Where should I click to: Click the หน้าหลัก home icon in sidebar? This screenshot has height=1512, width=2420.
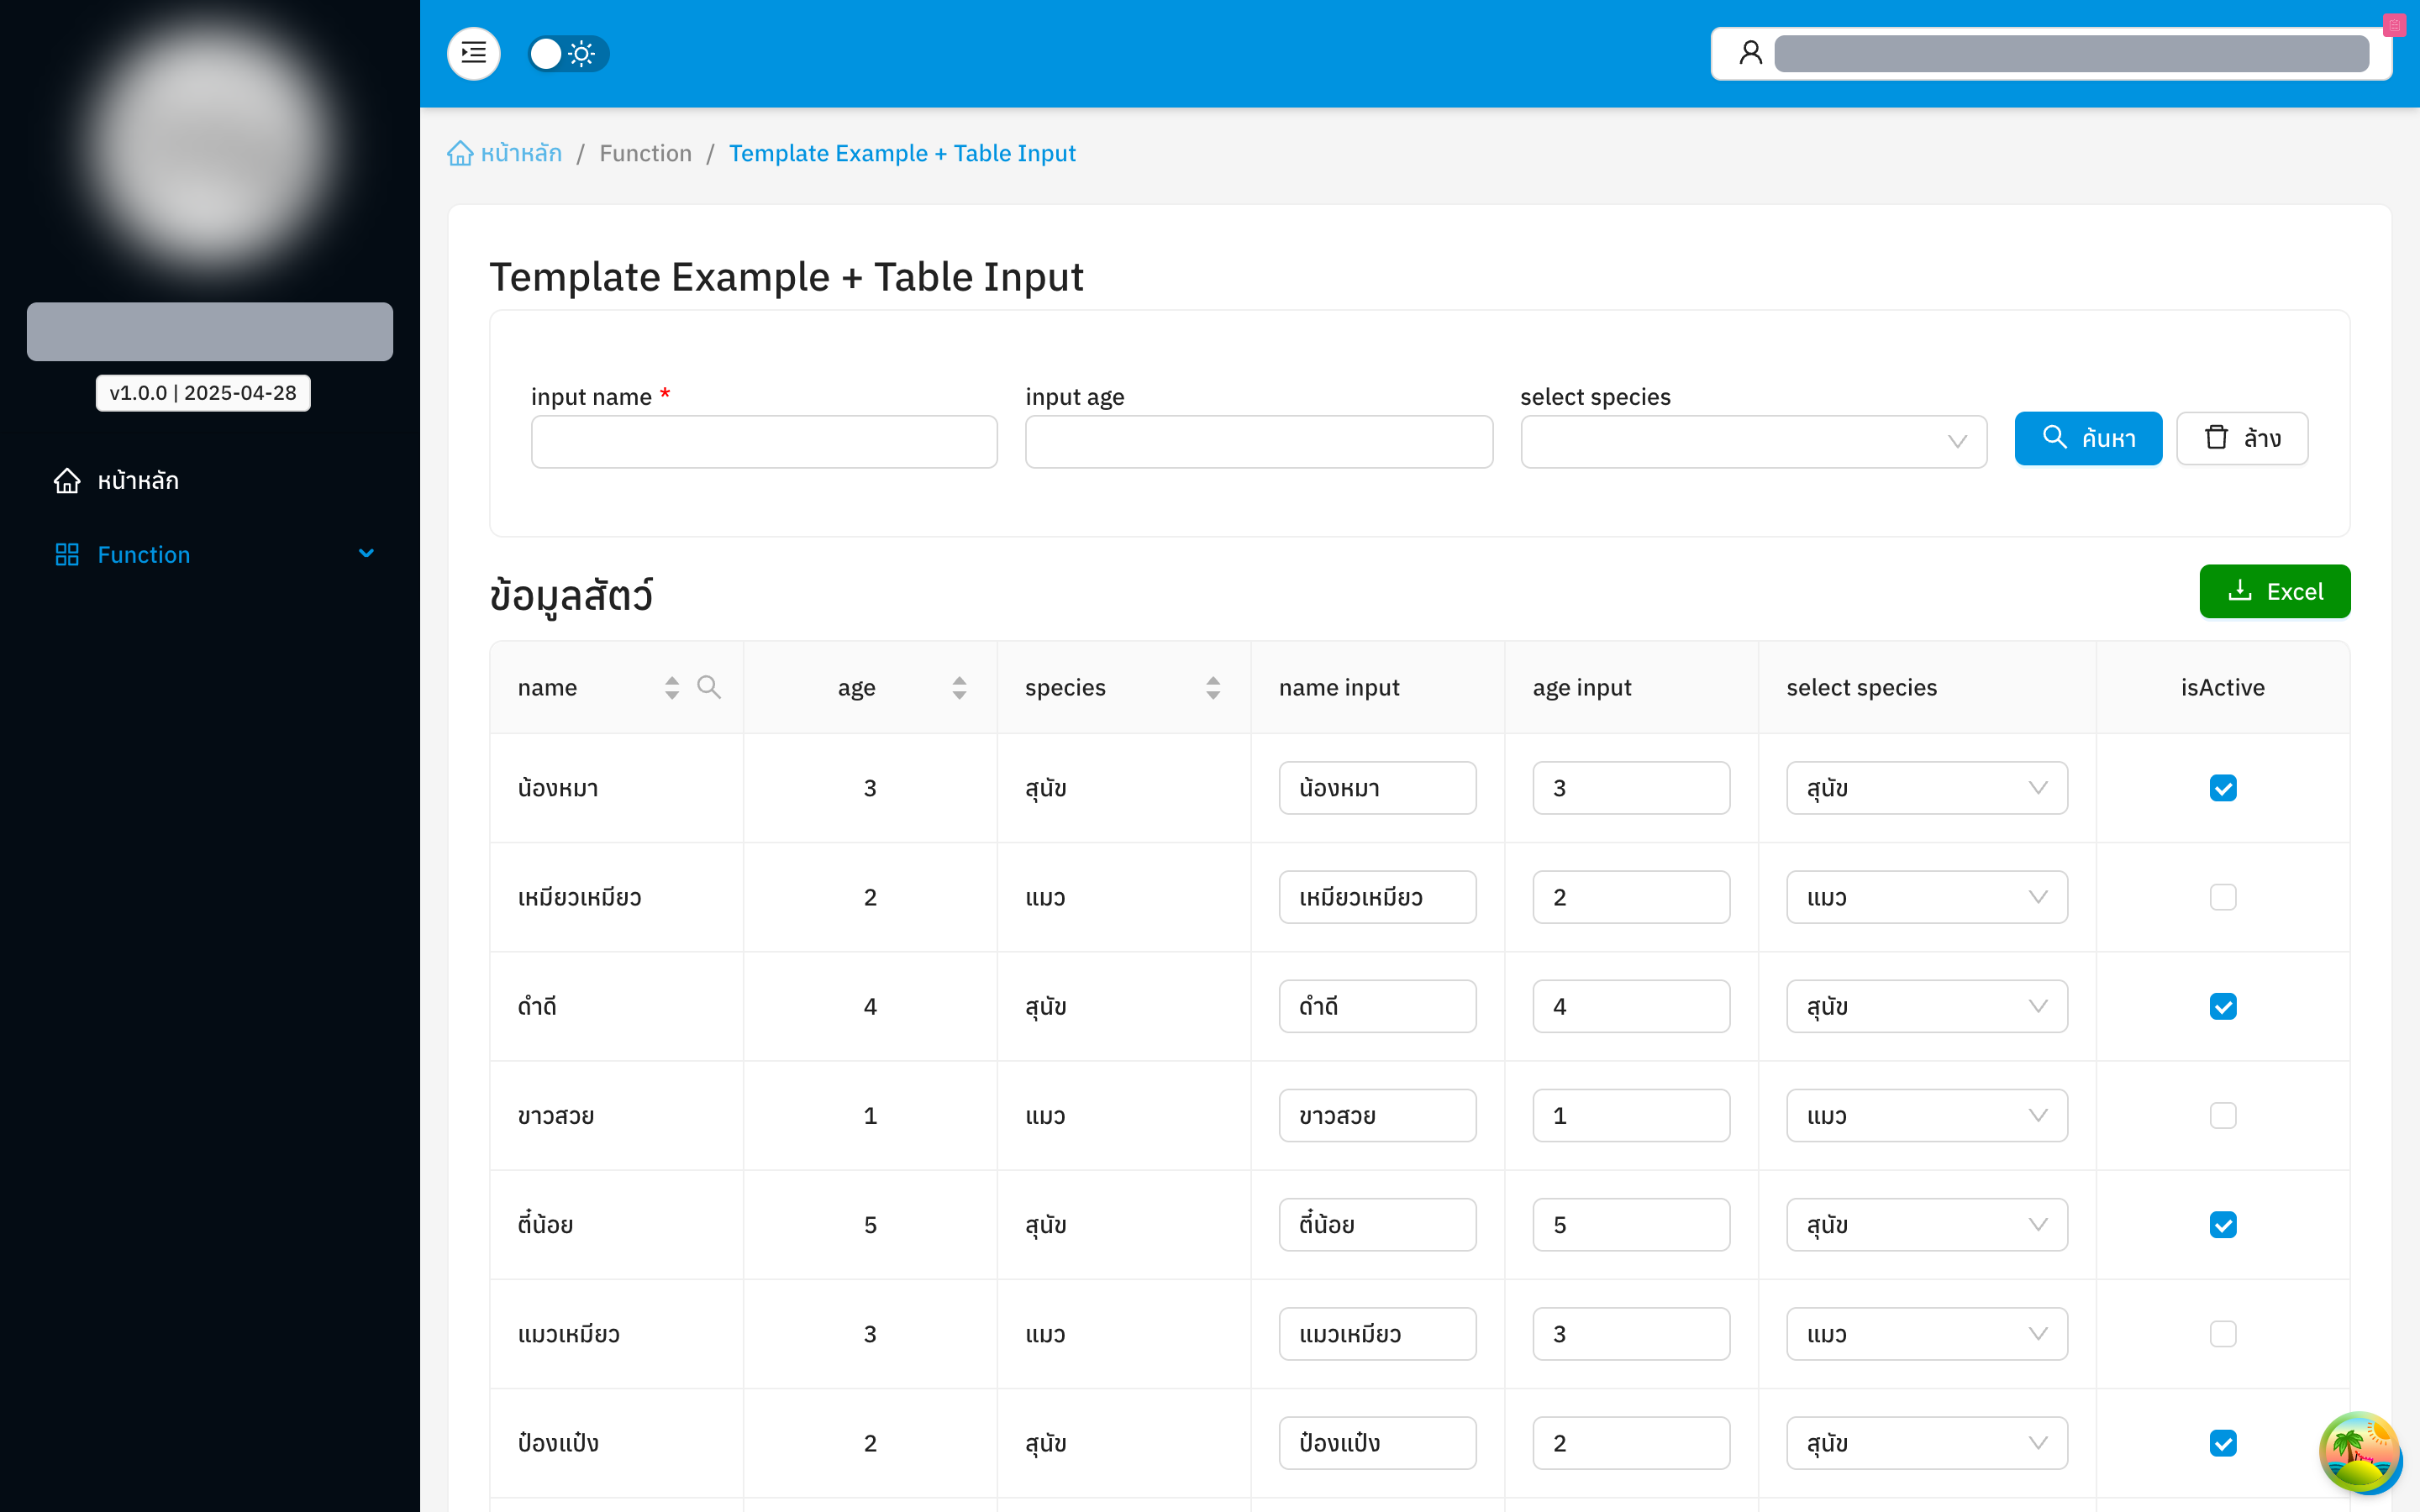pos(67,480)
